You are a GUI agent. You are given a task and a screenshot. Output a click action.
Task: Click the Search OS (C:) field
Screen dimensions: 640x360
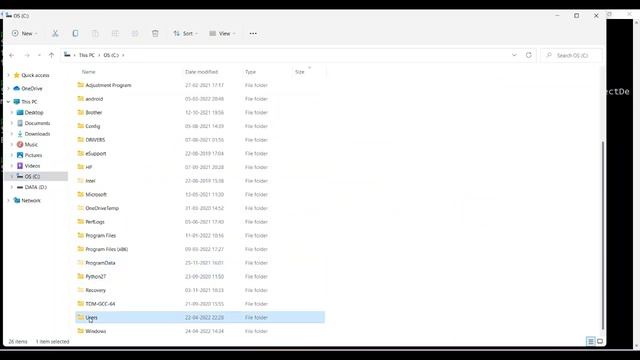(x=571, y=55)
